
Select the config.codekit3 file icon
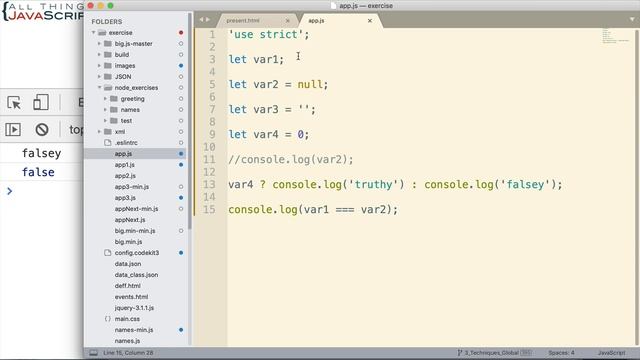(x=108, y=253)
